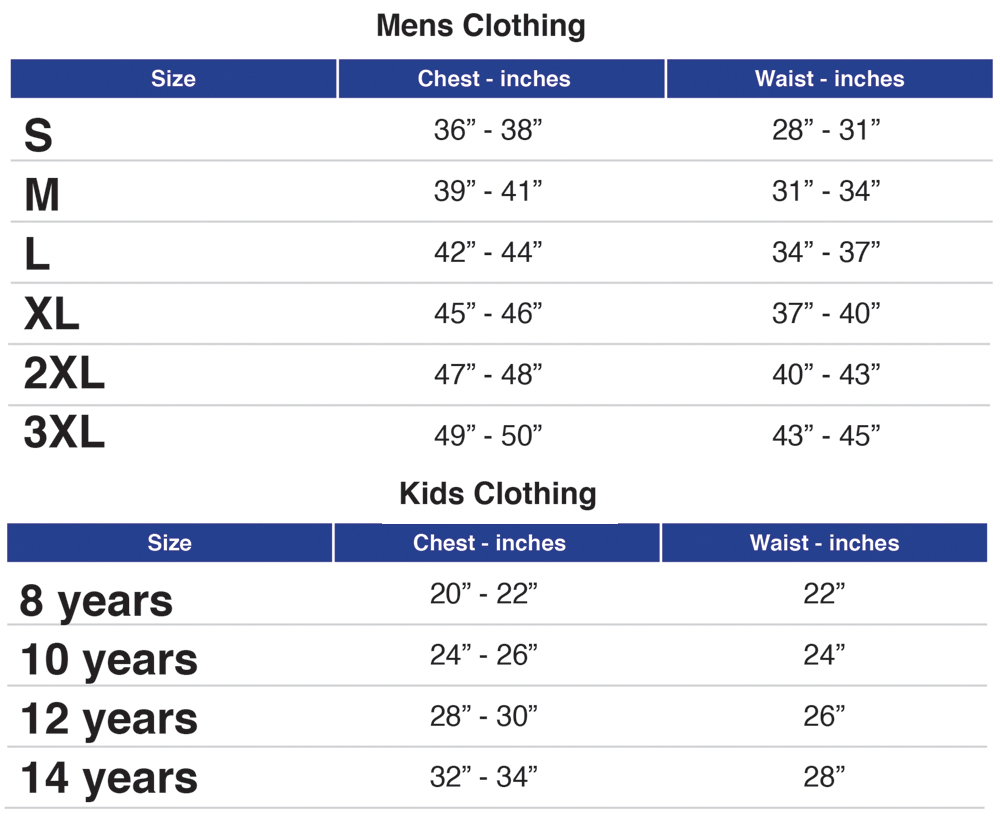Image resolution: width=1000 pixels, height=827 pixels.
Task: Select the Size header in Mens table
Action: tap(173, 78)
